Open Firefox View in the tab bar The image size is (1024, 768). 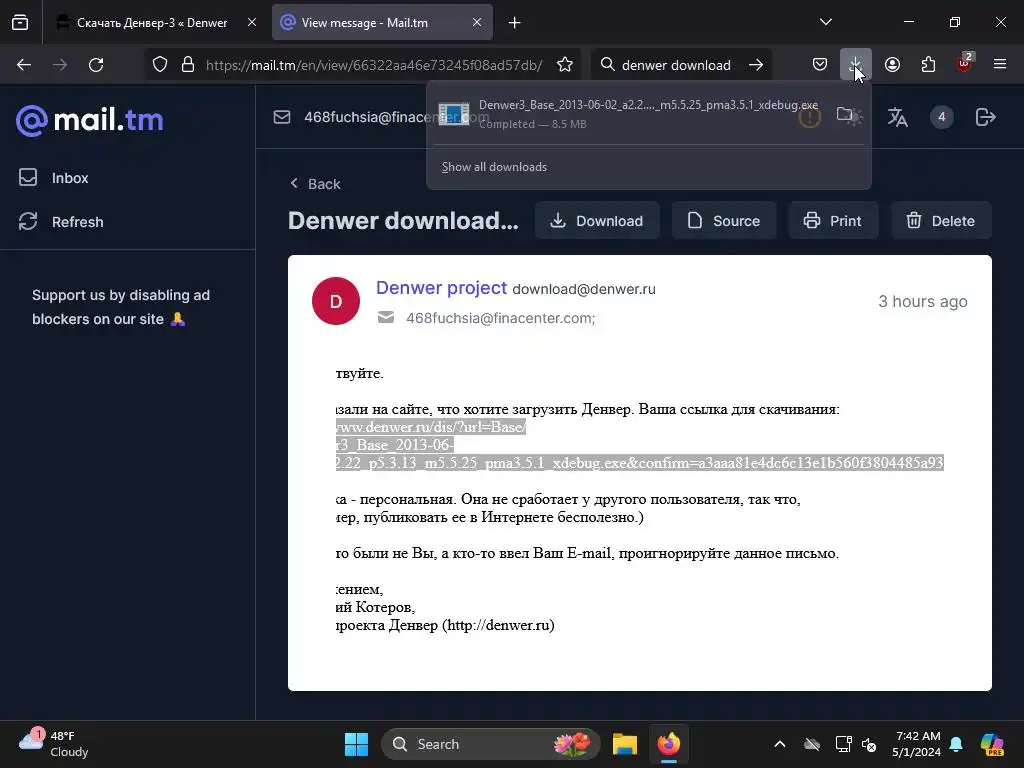click(x=20, y=23)
